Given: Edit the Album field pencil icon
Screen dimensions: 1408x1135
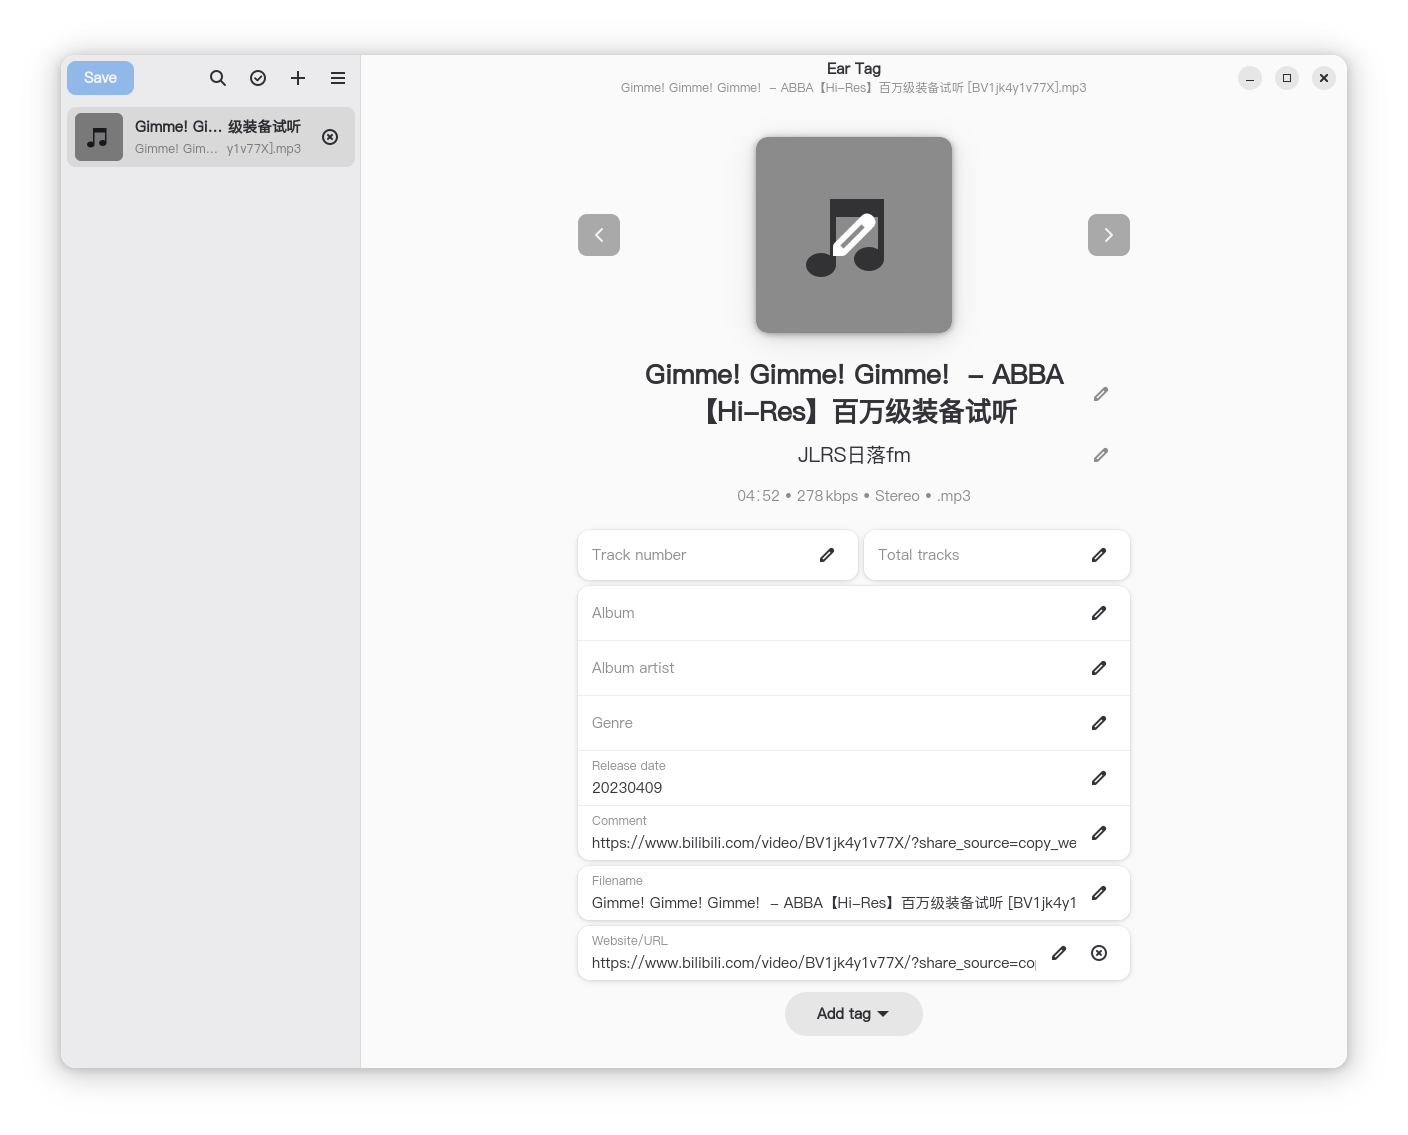Looking at the screenshot, I should tap(1099, 613).
